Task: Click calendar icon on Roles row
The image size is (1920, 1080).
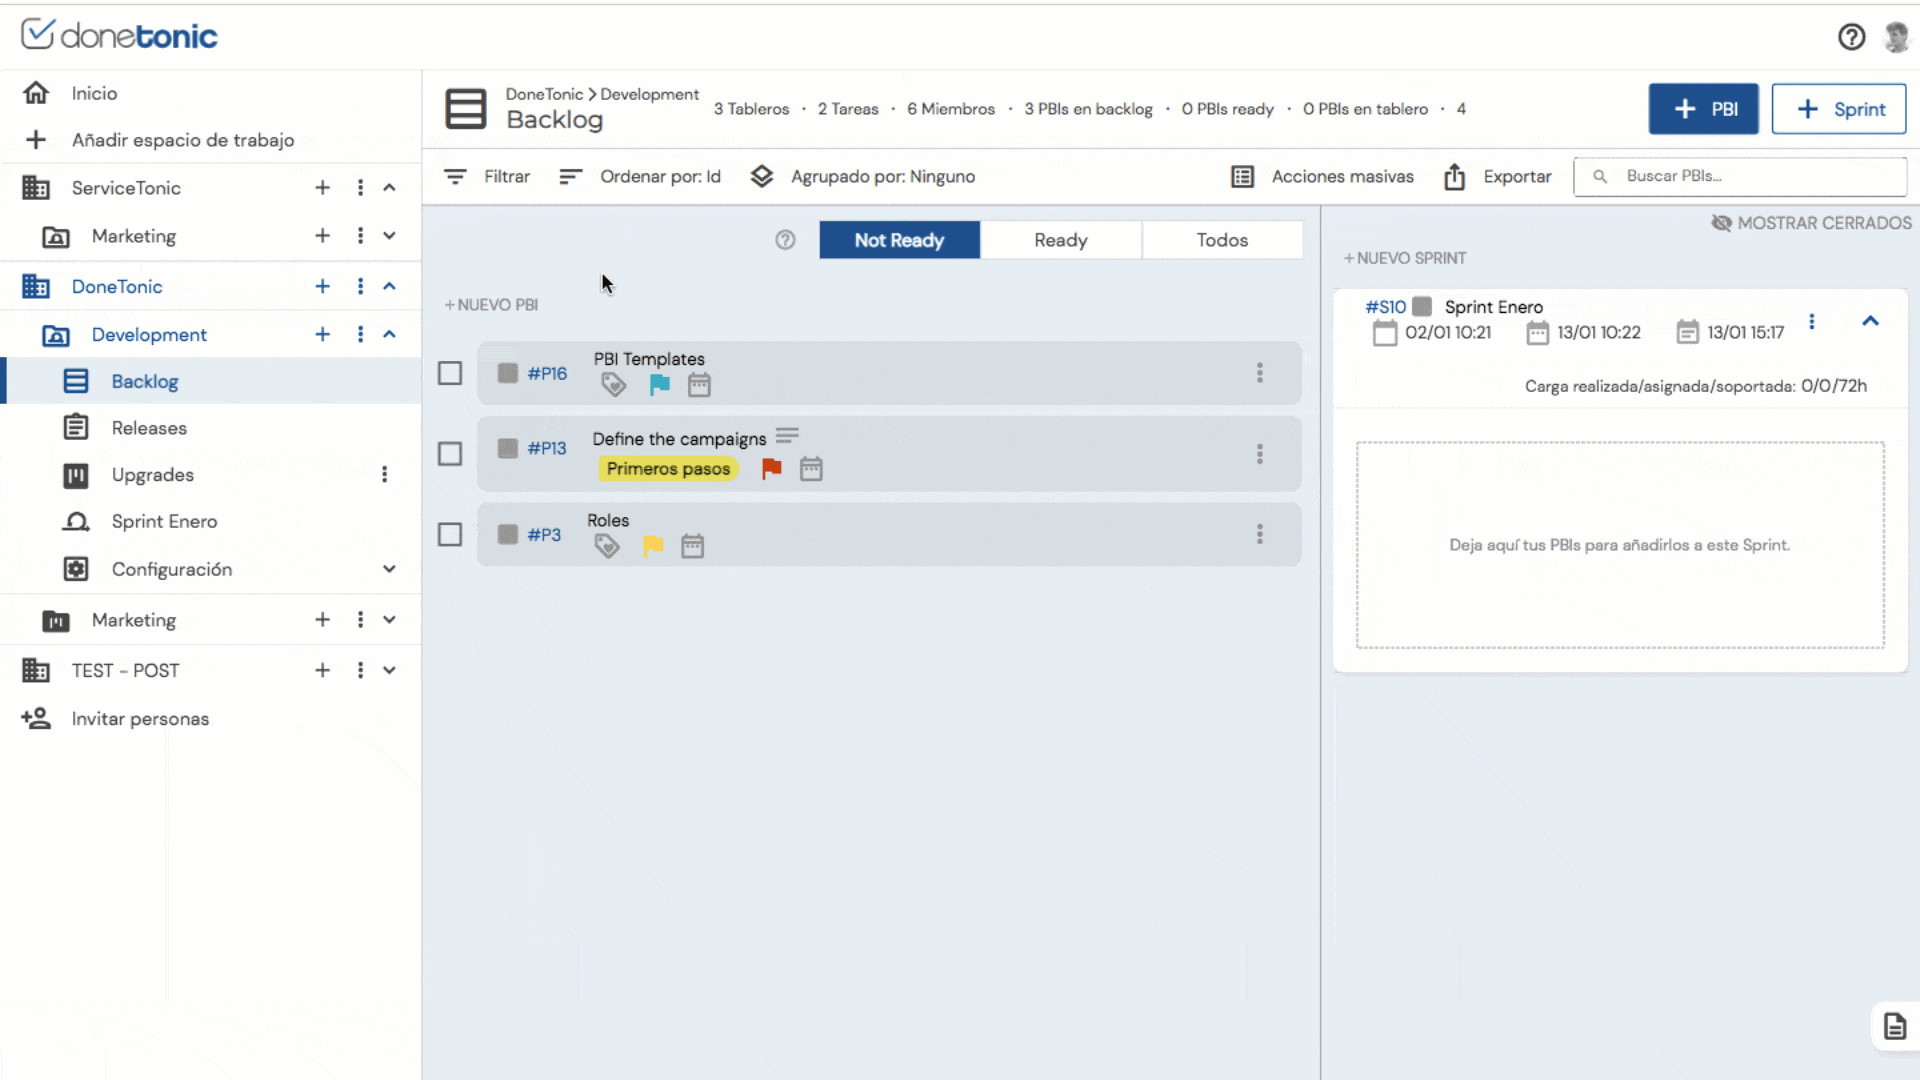Action: (x=692, y=546)
